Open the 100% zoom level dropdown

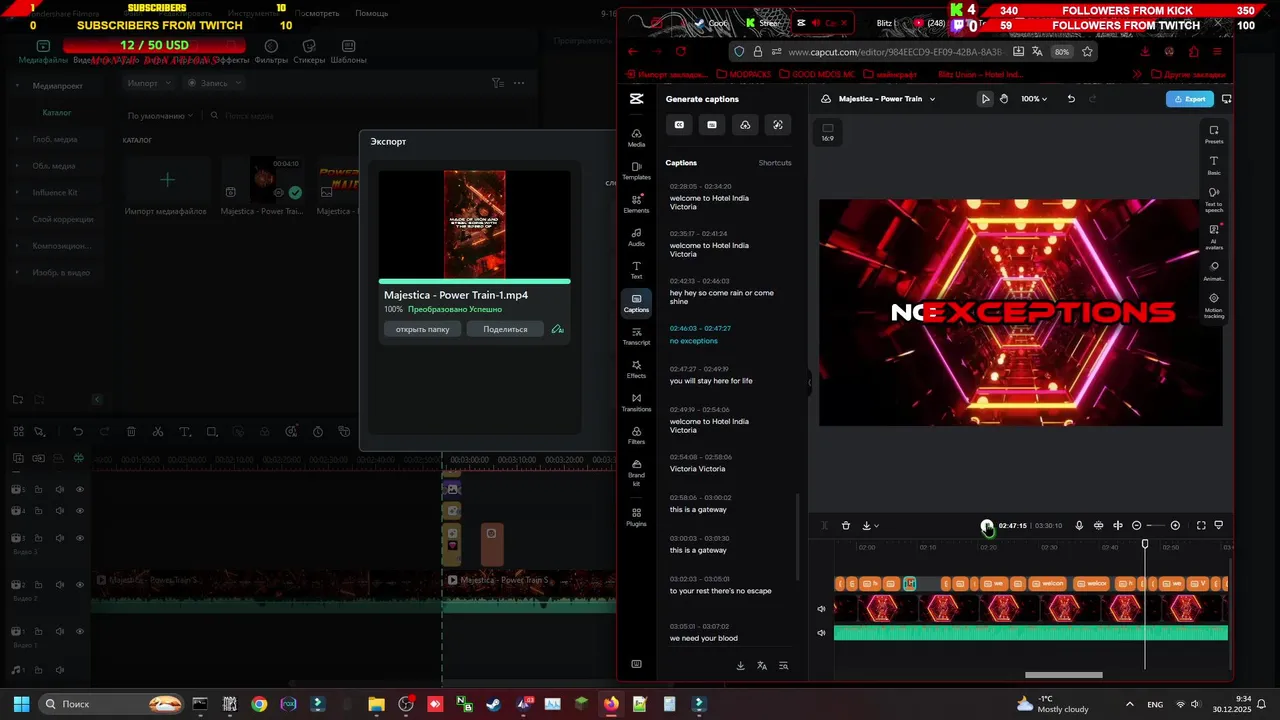point(1033,99)
